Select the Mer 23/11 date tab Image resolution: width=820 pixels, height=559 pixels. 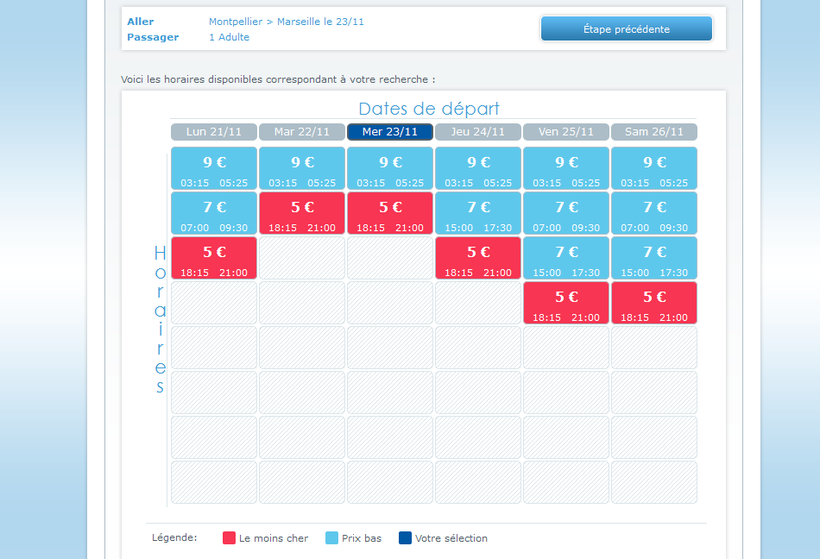(x=390, y=132)
